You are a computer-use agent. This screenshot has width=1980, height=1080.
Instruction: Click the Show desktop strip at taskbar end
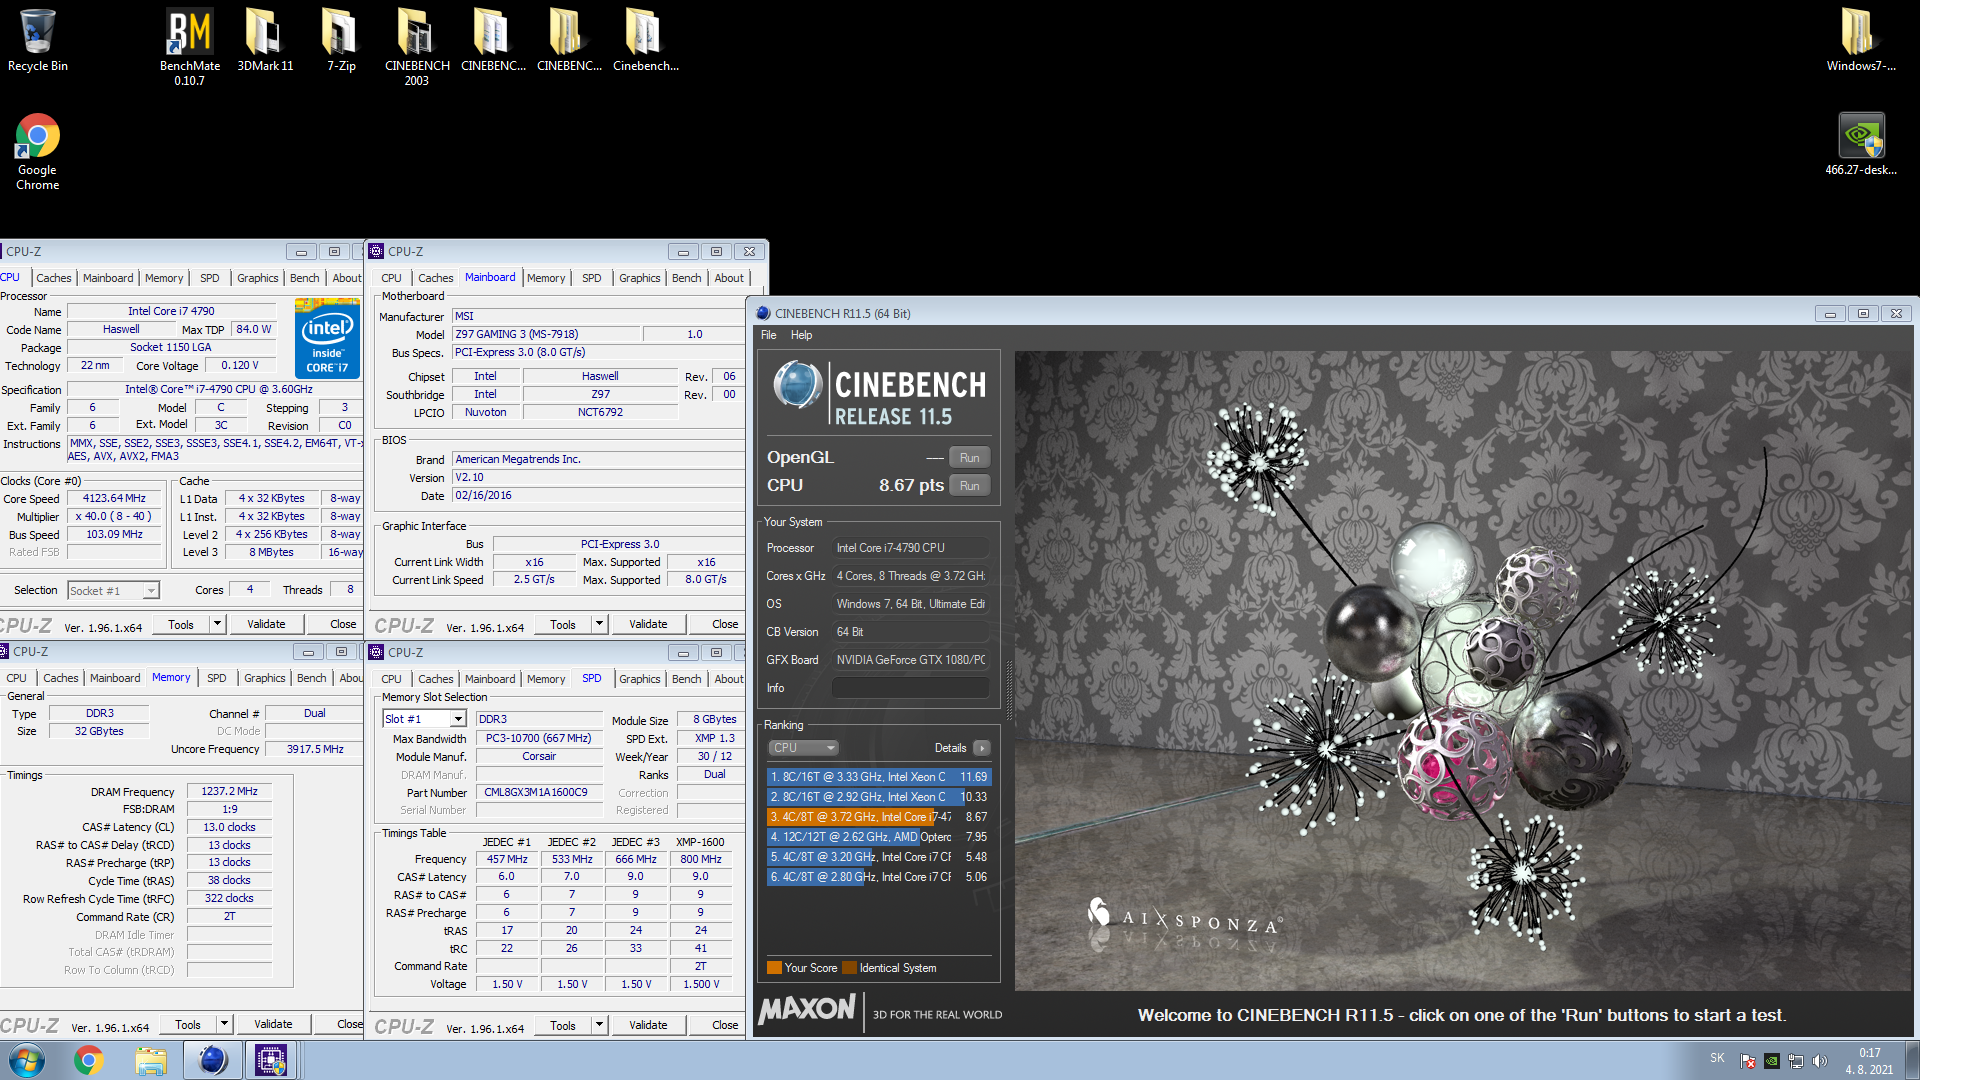tap(1912, 1060)
